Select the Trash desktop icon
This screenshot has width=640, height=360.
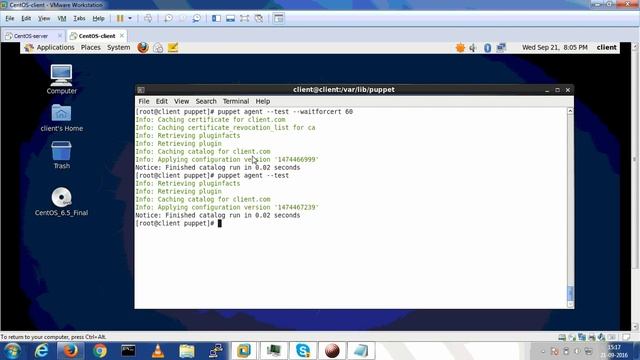[x=61, y=155]
